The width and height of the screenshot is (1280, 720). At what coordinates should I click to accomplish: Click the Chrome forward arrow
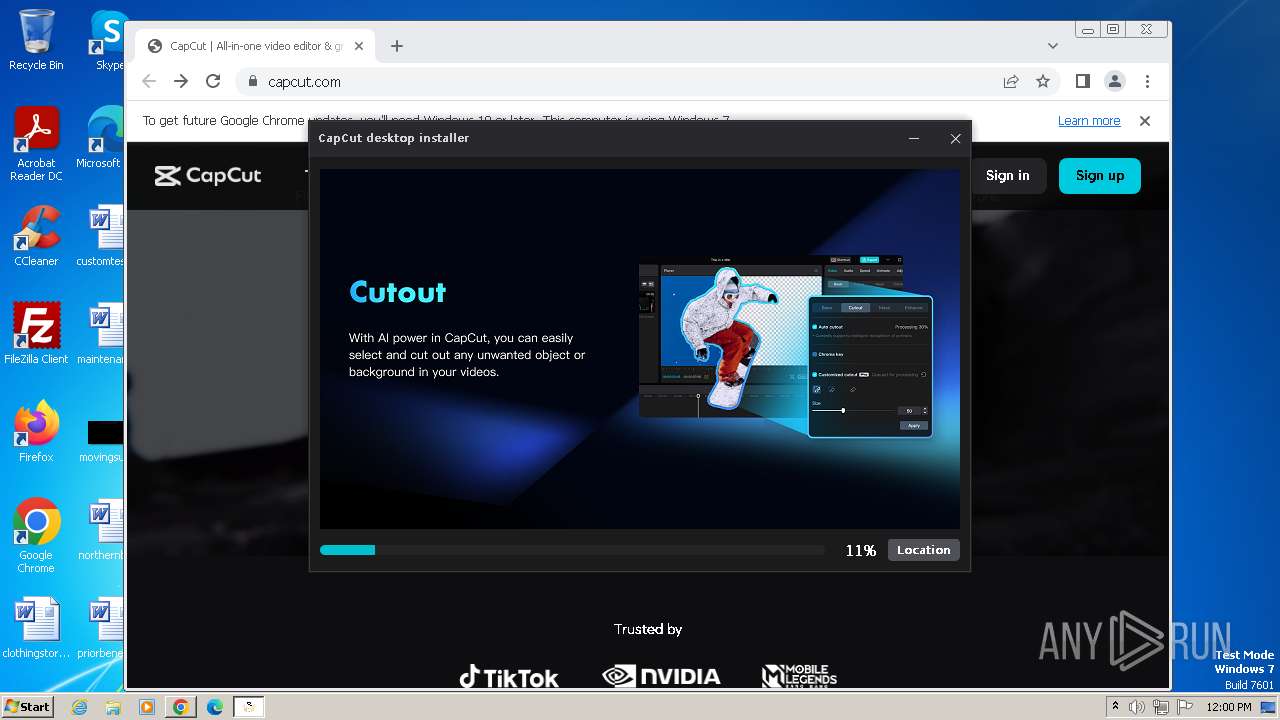click(181, 82)
